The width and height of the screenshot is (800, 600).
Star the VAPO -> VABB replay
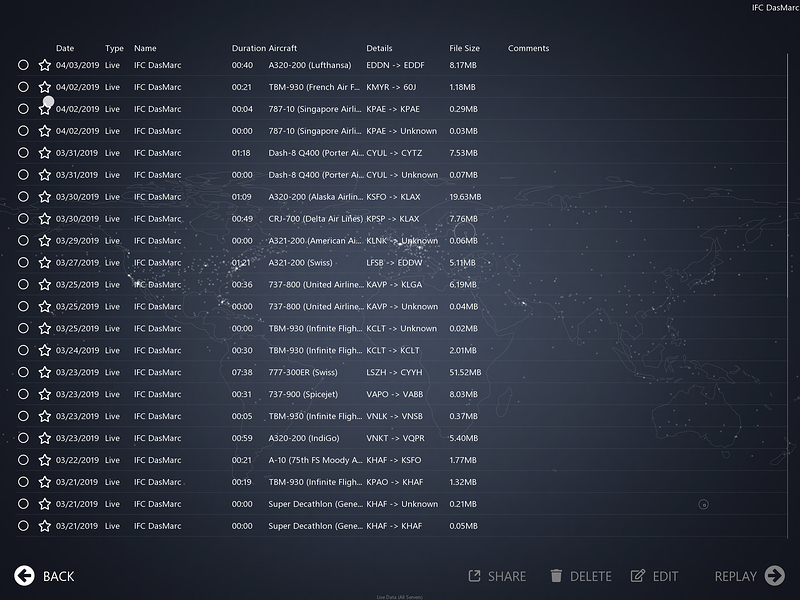tap(45, 394)
